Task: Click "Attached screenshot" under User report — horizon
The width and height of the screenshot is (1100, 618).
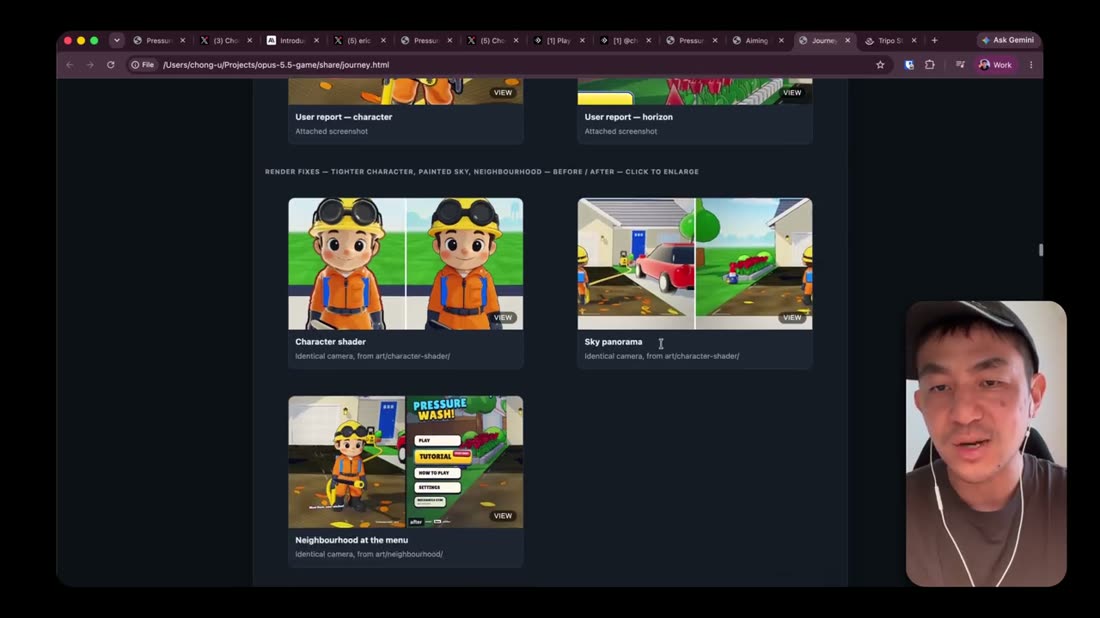Action: click(621, 131)
